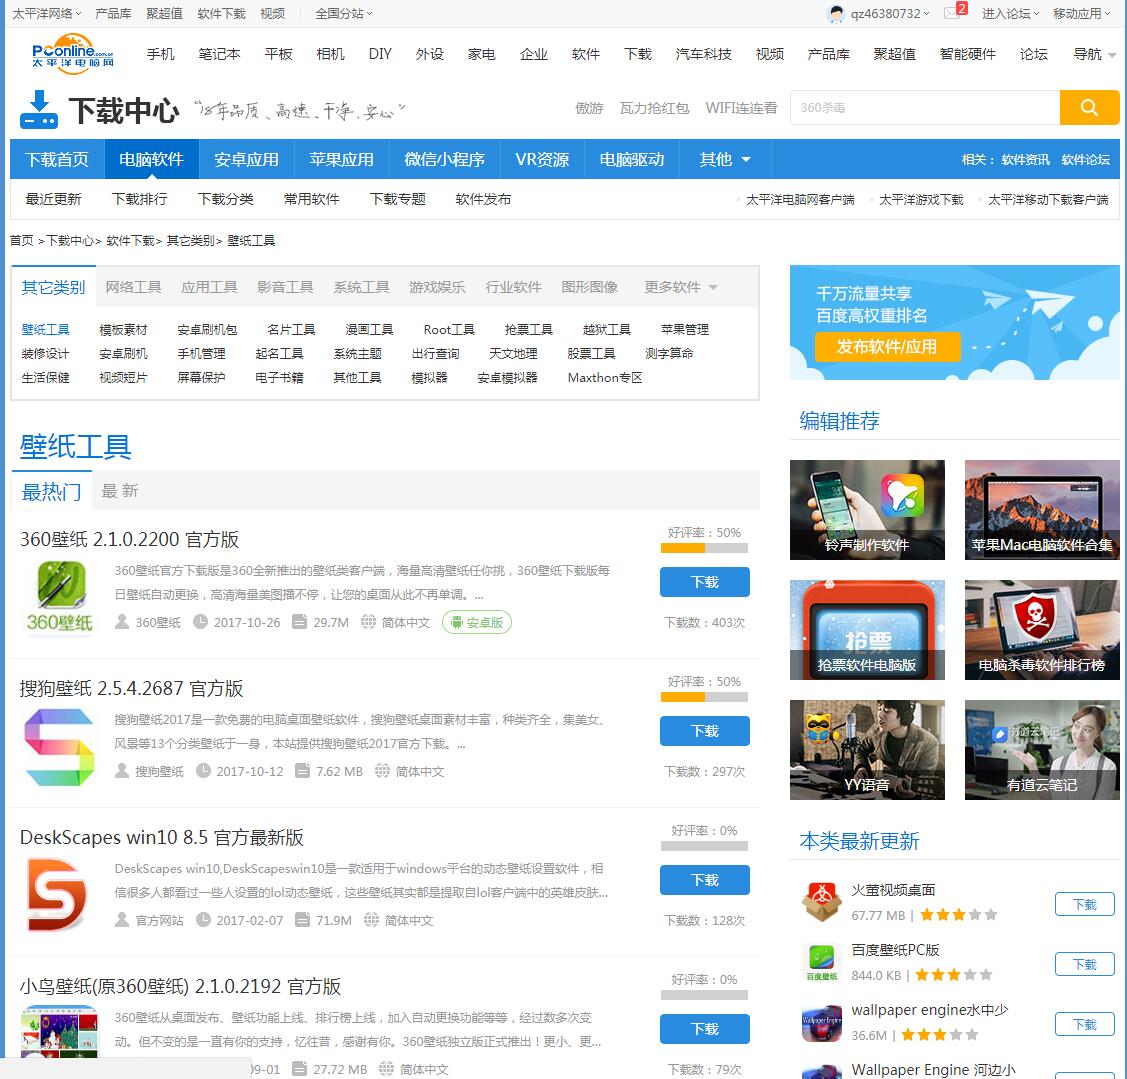Open the 手机 top navigation item
Screen dimensions: 1127x1079
[160, 54]
